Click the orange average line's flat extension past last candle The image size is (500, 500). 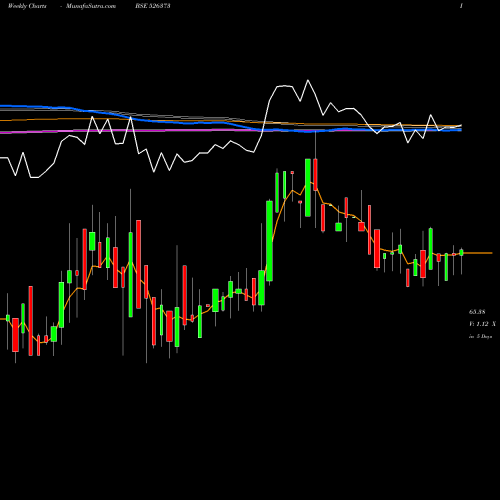click(x=478, y=253)
